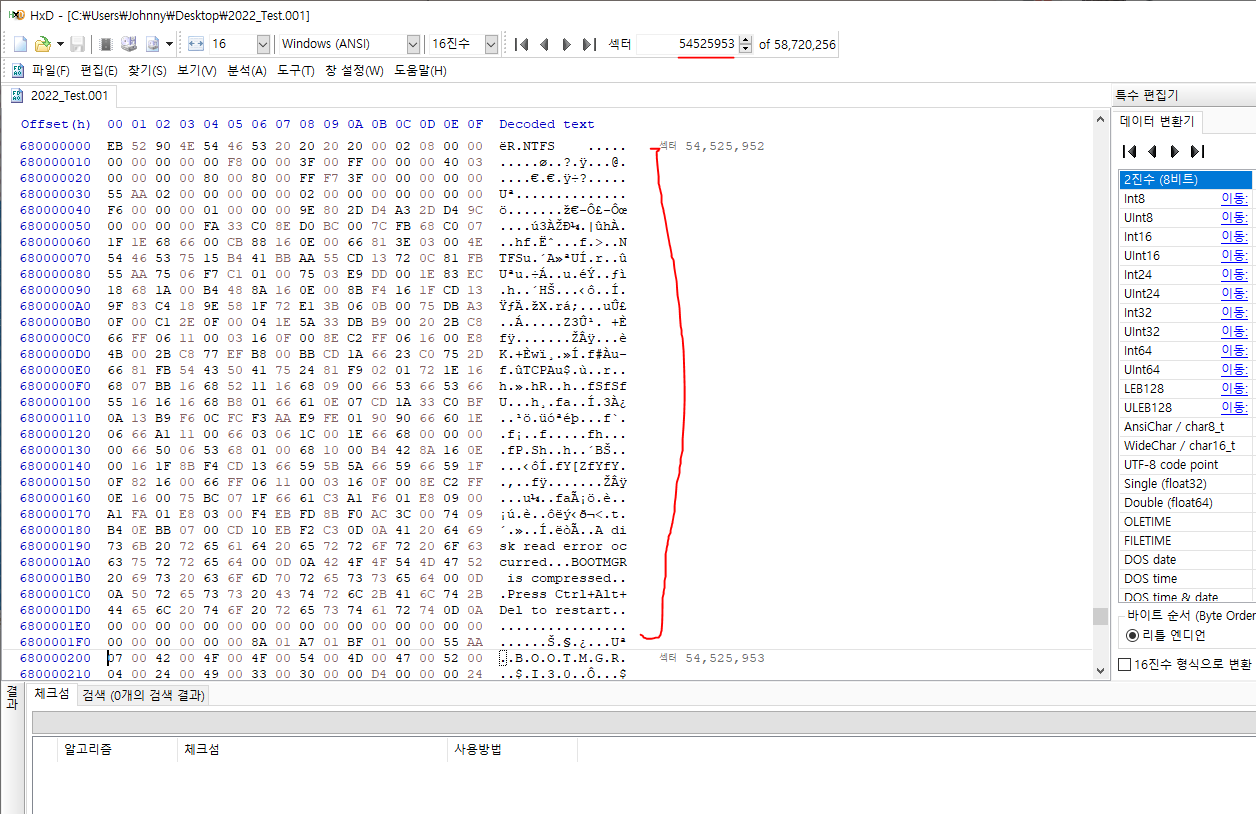Click 이동 link for Int16
This screenshot has height=814, width=1256.
(x=1235, y=236)
